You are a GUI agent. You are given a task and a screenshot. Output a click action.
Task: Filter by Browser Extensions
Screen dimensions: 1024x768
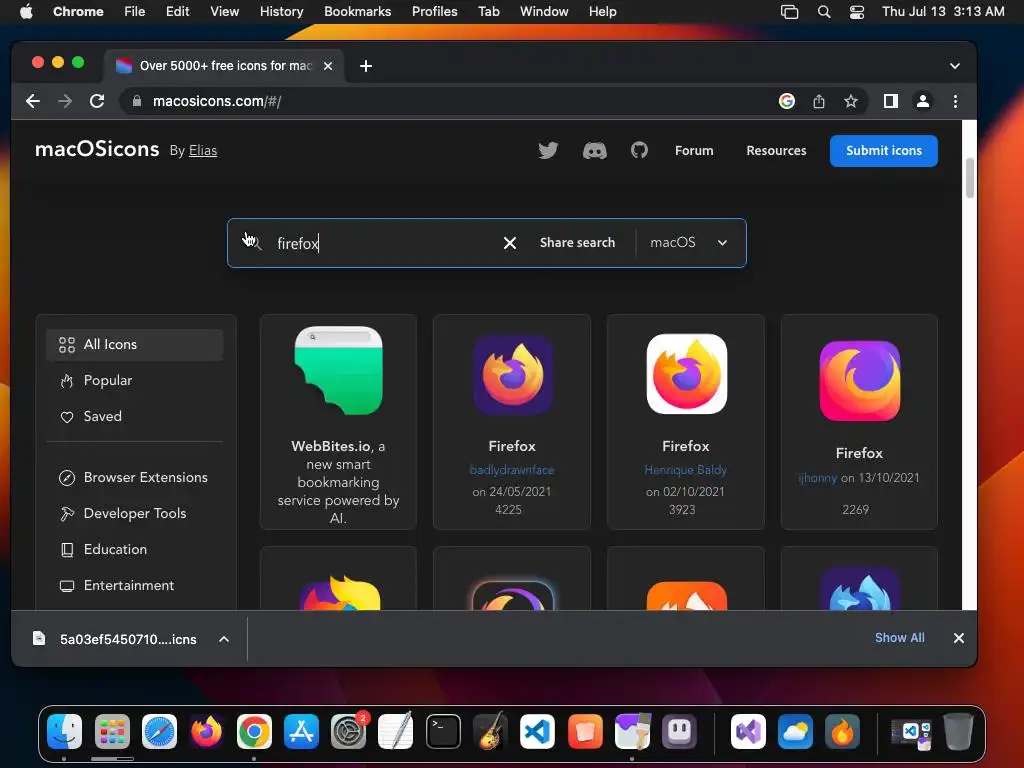pos(135,477)
